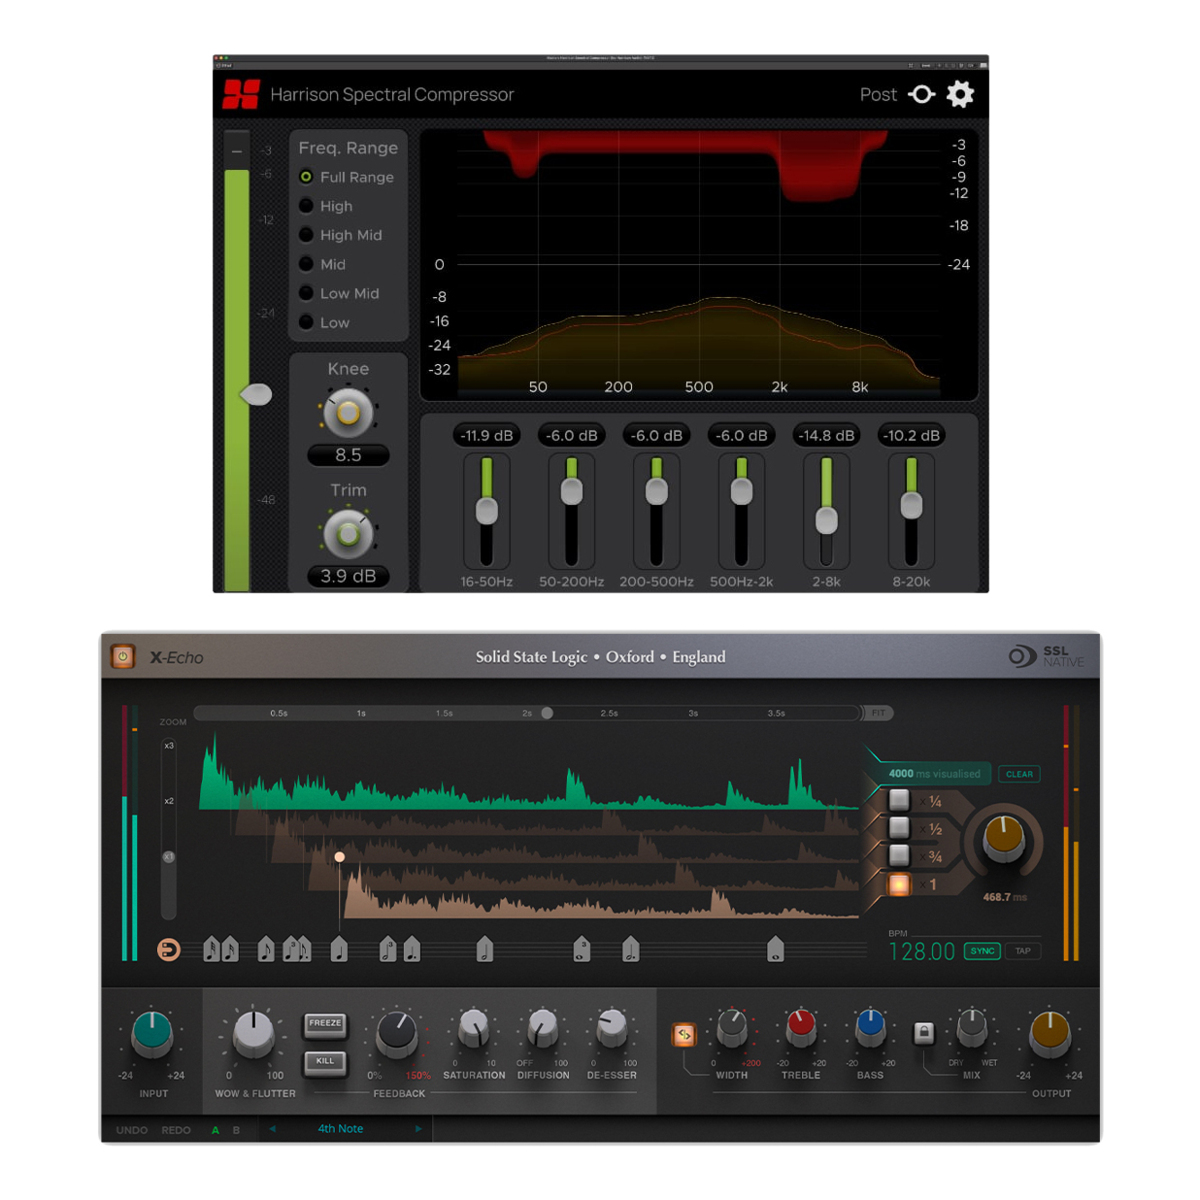Screen dimensions: 1200x1200
Task: Enable the x¾ delay tap
Action: (899, 856)
